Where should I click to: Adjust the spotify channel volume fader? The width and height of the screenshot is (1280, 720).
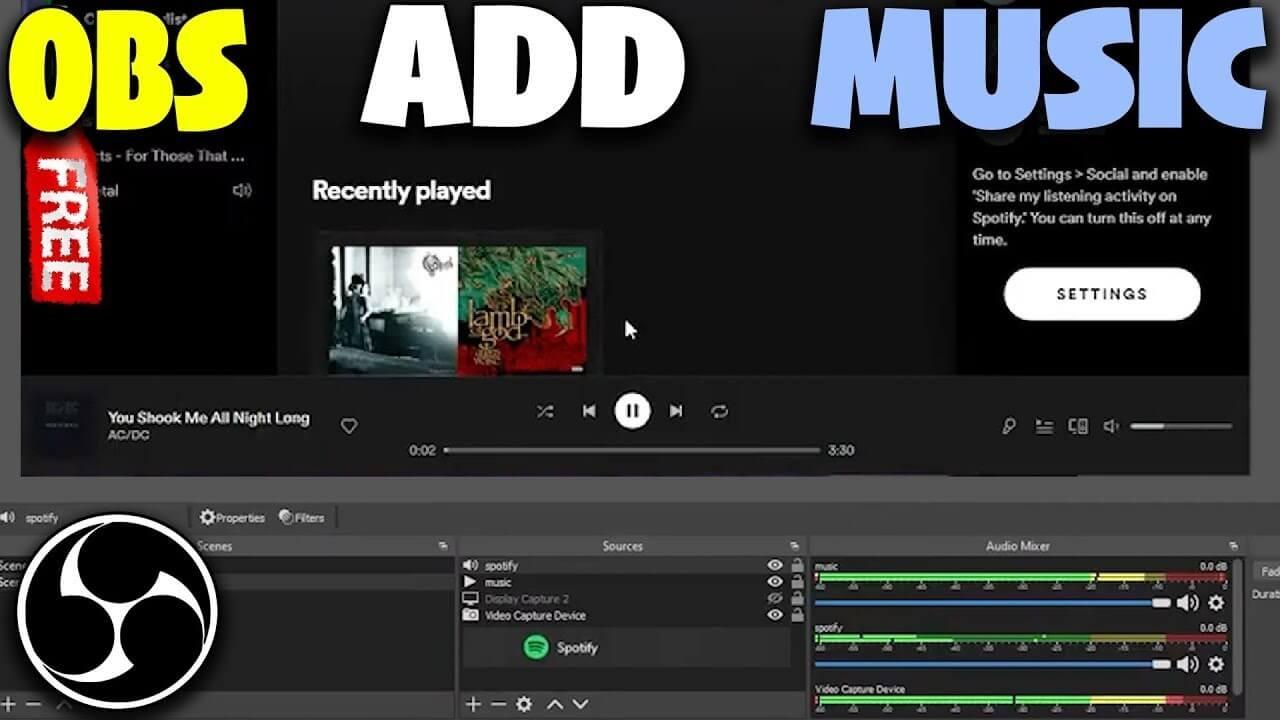(x=993, y=664)
